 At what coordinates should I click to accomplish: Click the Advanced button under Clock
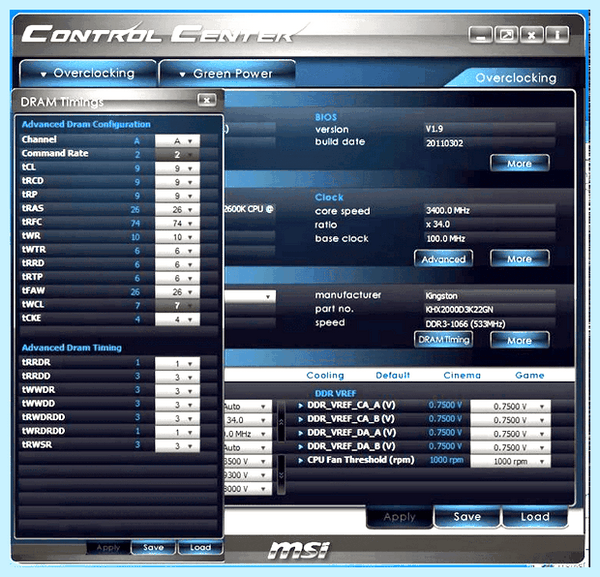point(443,259)
